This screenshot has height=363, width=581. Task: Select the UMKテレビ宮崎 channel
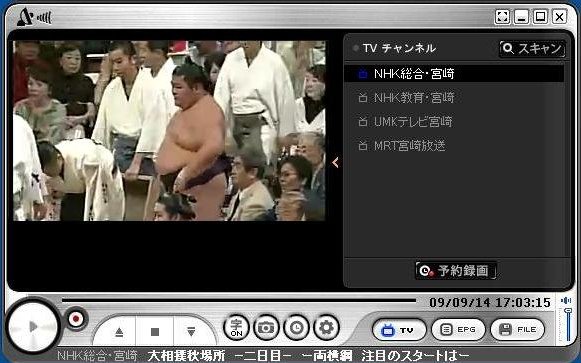tap(454, 121)
